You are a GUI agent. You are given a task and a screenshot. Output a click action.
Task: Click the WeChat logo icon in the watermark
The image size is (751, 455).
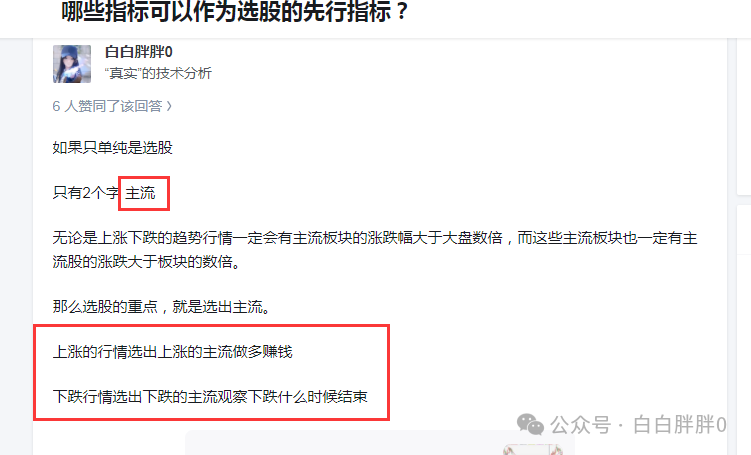point(530,424)
